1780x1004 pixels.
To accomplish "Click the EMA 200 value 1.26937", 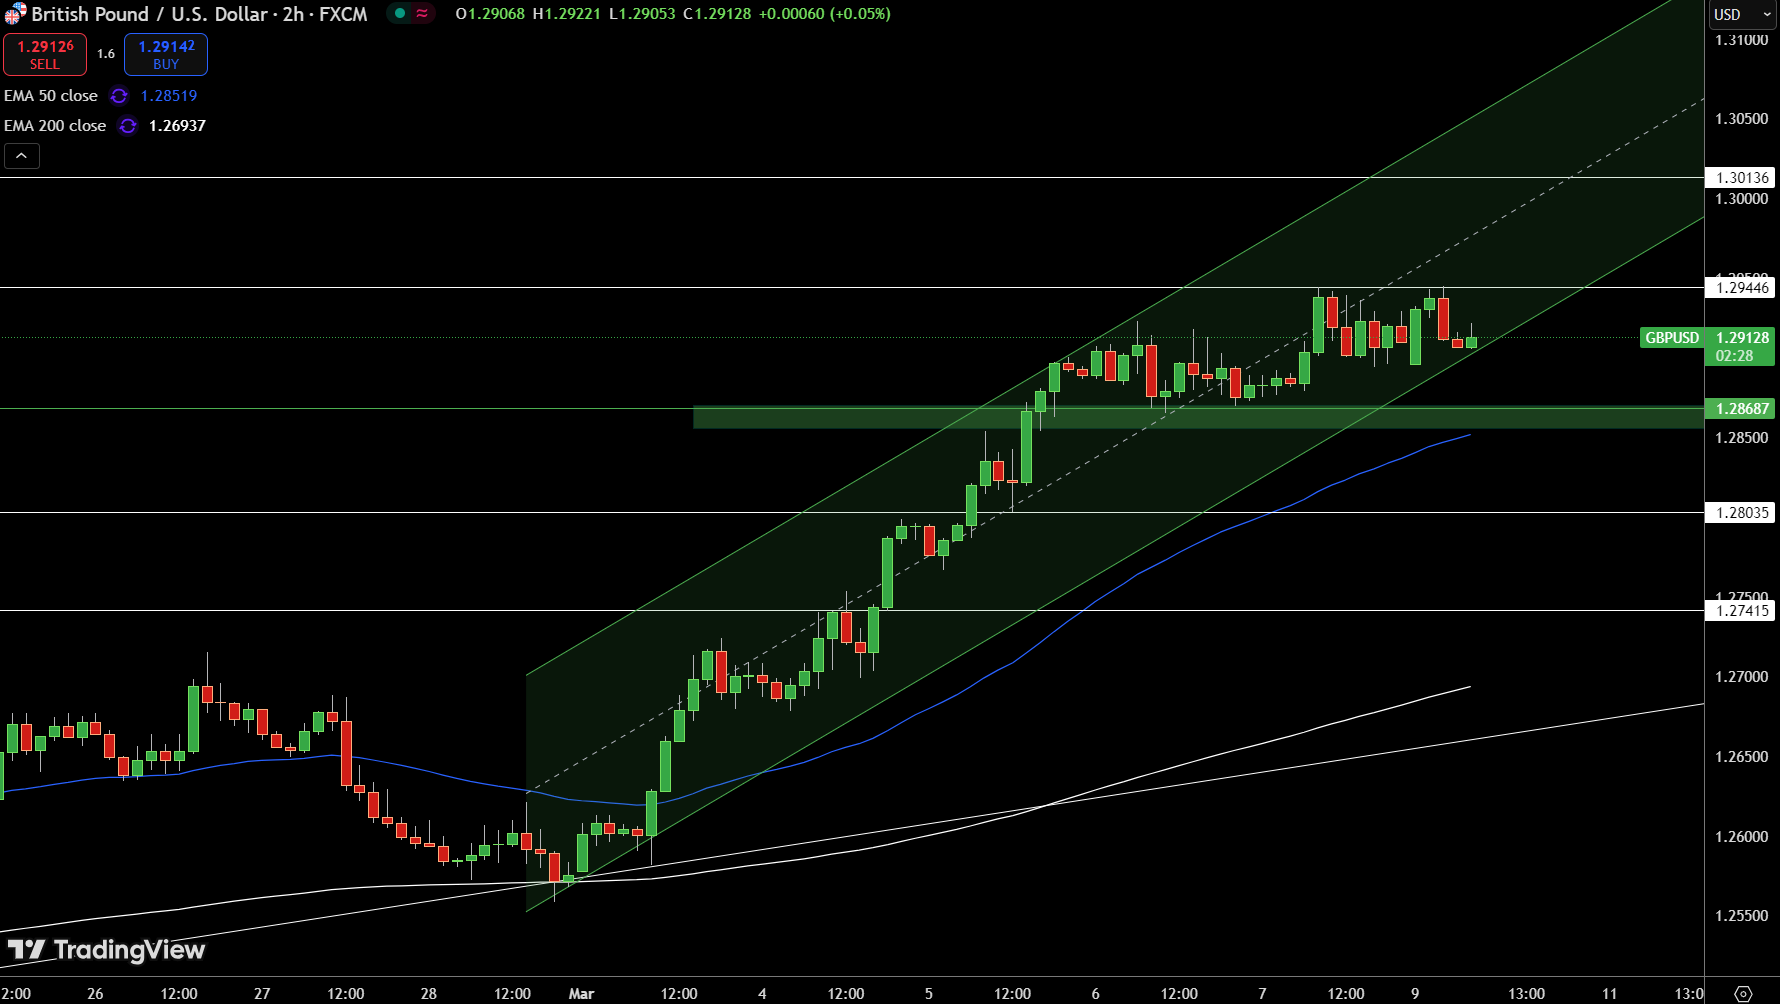I will coord(177,126).
